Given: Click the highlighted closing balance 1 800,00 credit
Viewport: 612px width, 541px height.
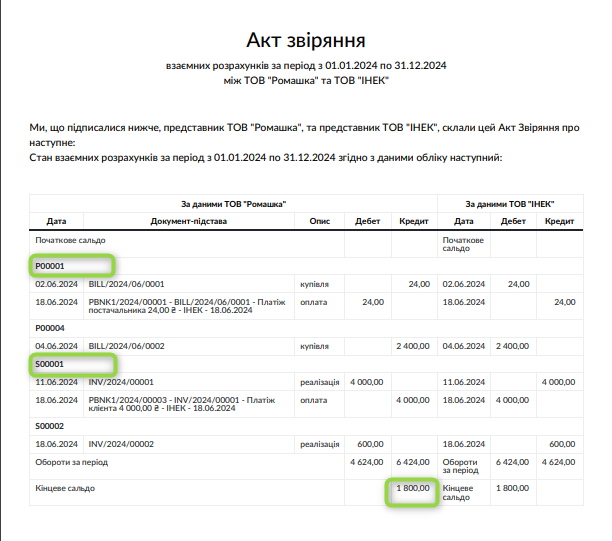Looking at the screenshot, I should 411,489.
